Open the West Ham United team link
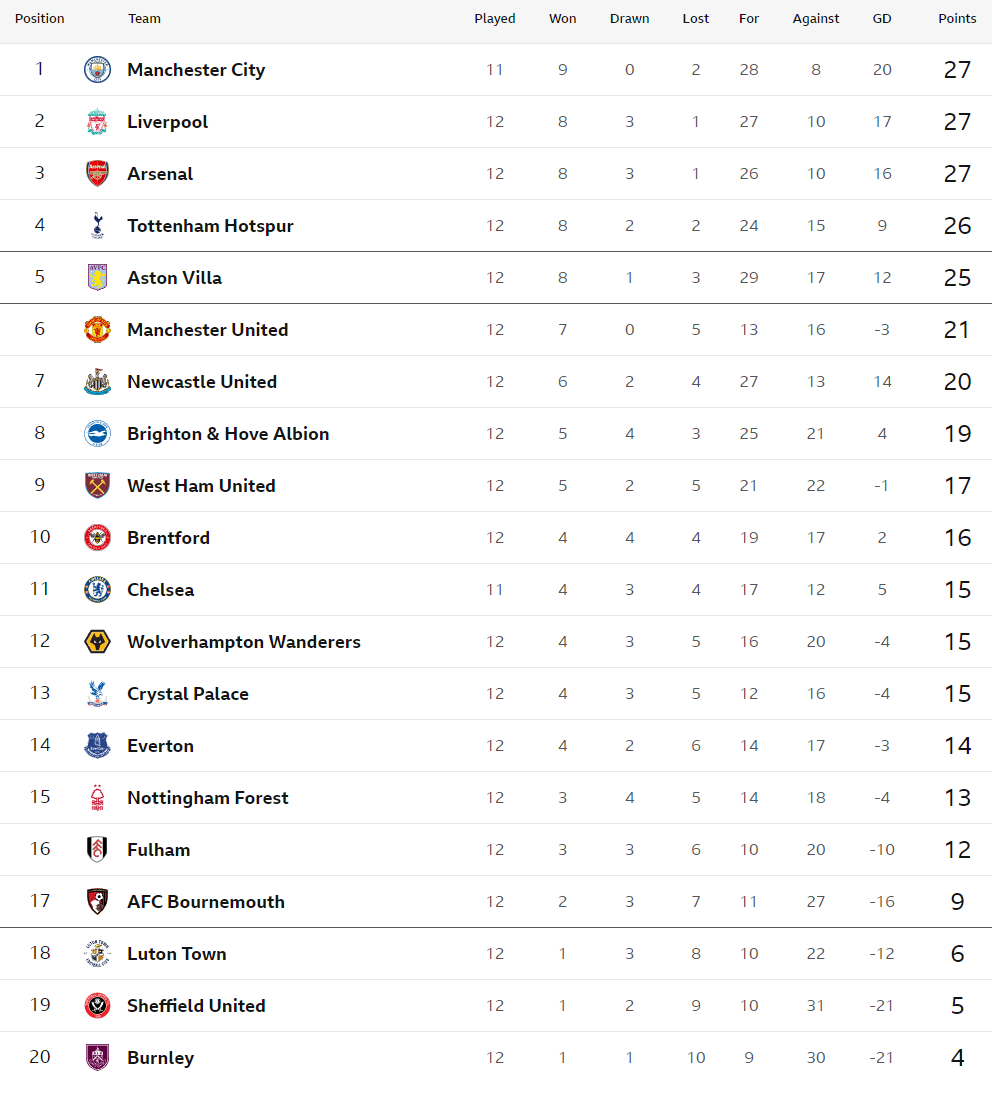This screenshot has width=992, height=1093. point(201,486)
